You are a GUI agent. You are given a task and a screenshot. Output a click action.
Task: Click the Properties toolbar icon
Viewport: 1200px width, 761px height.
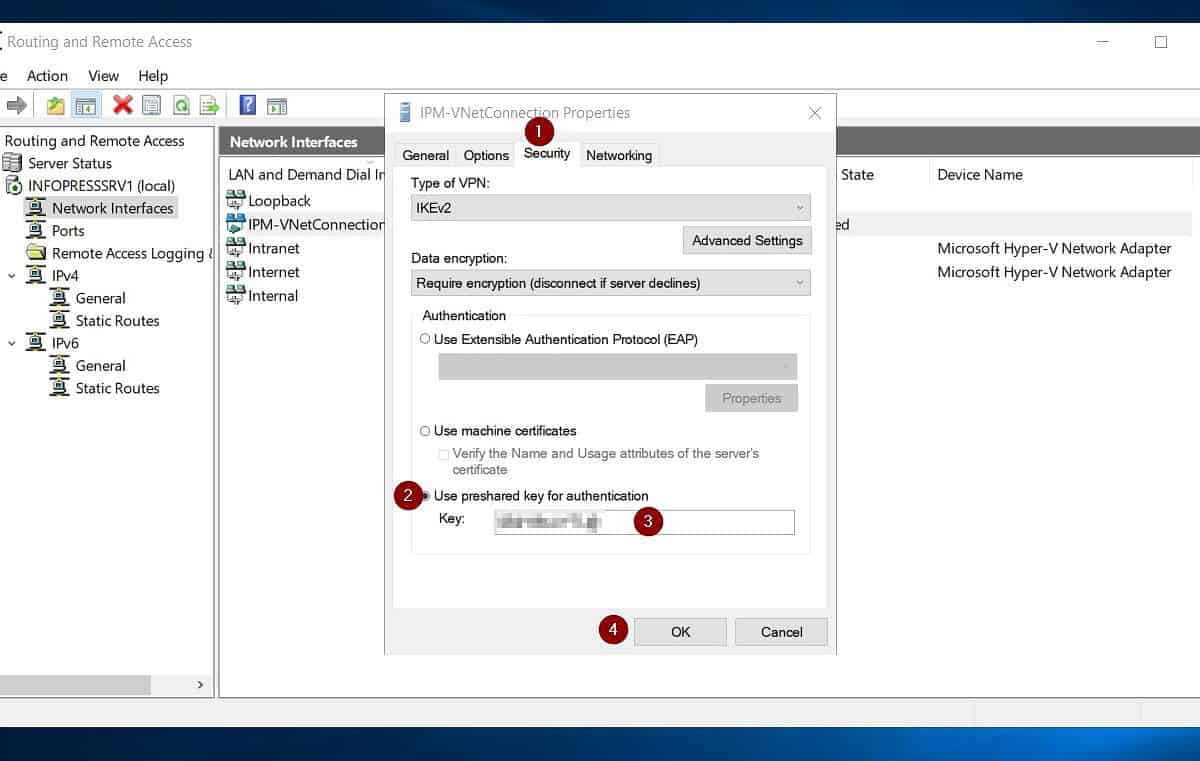[x=152, y=105]
